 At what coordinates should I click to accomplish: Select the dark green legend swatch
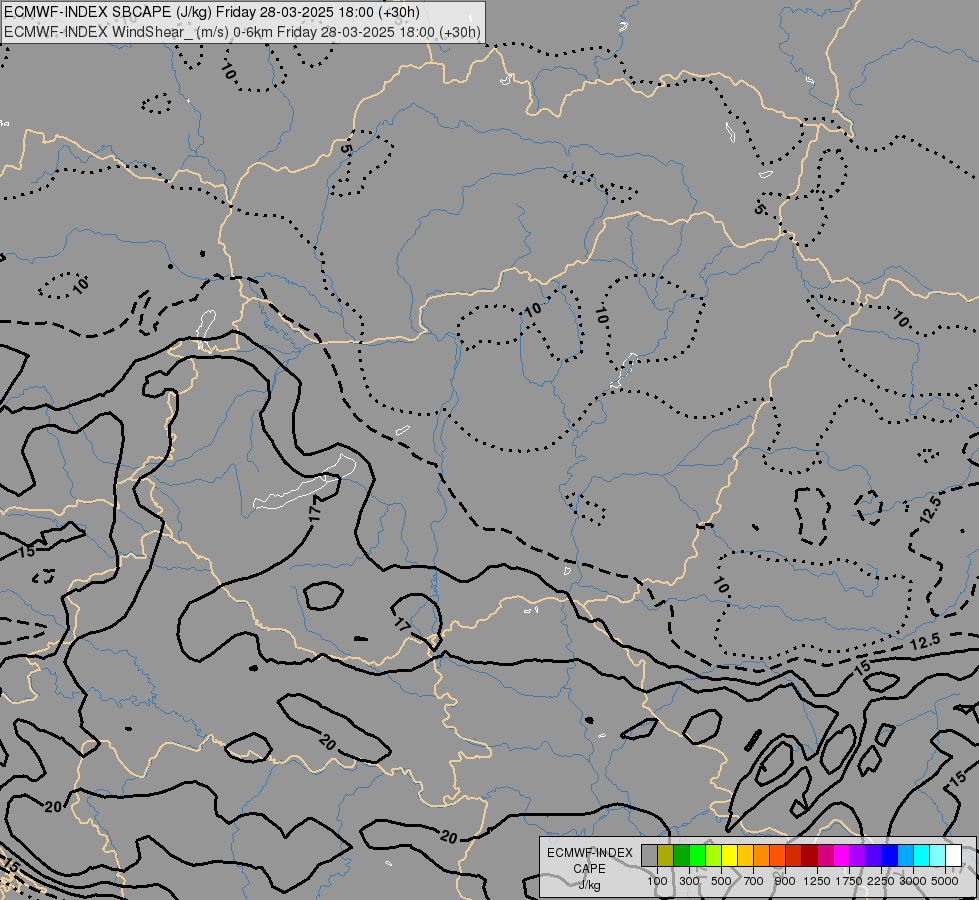[681, 855]
